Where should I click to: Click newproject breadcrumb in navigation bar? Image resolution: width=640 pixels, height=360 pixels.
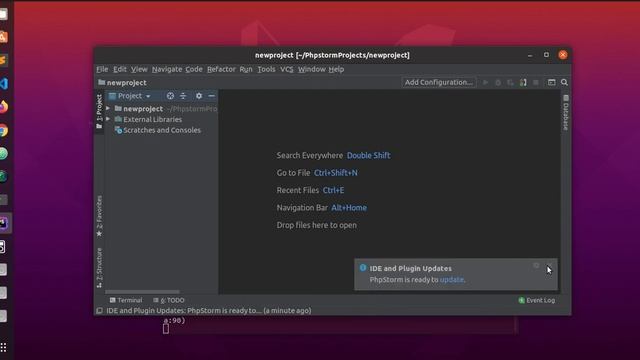point(122,82)
